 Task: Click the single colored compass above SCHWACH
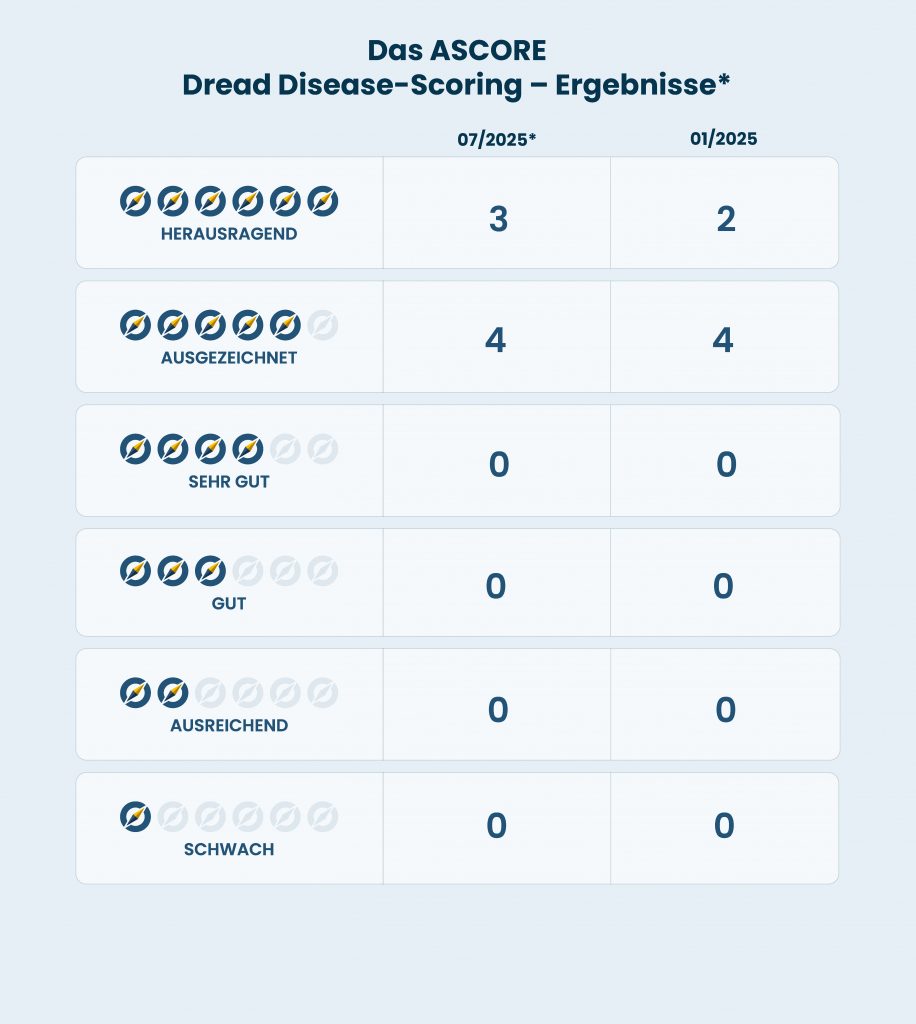(x=135, y=817)
